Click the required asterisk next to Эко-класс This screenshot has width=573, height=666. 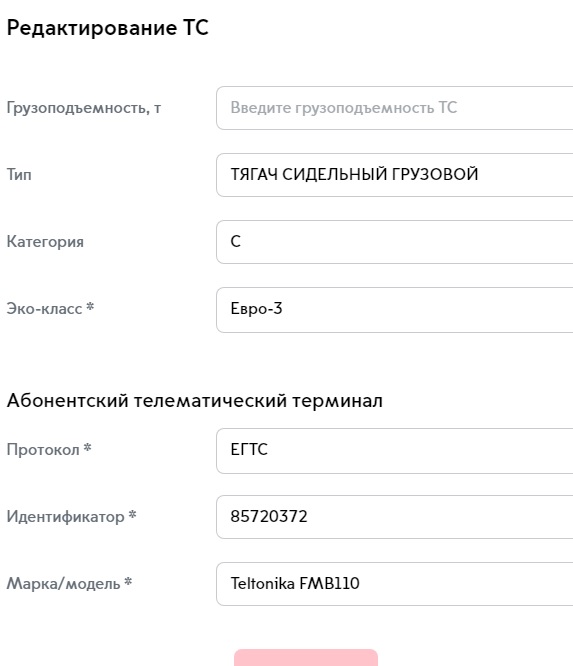[90, 306]
